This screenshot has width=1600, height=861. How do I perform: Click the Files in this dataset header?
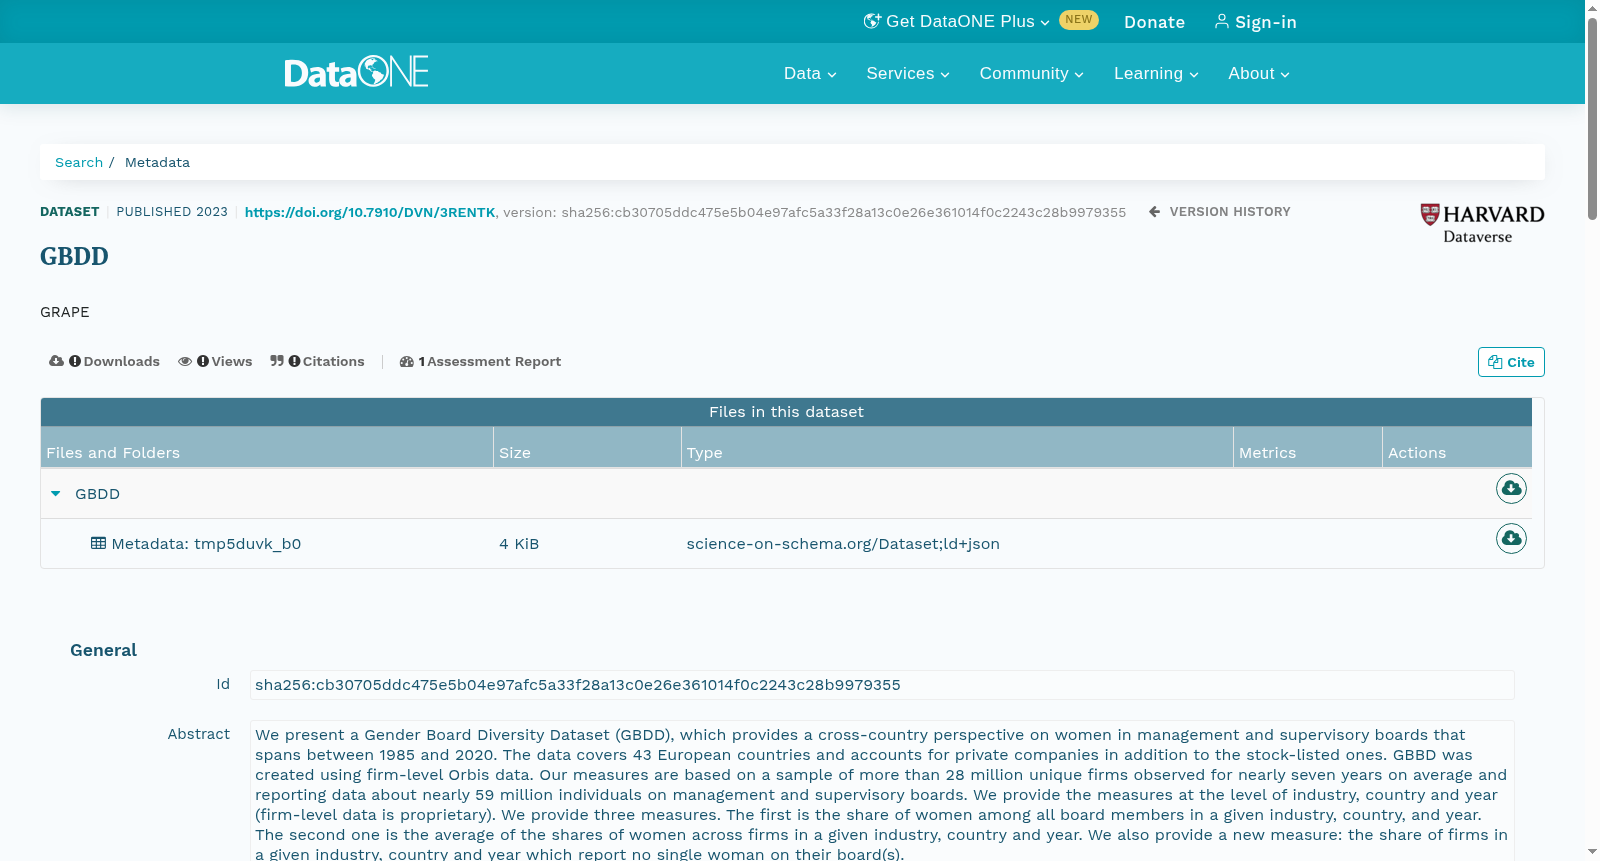pos(786,412)
